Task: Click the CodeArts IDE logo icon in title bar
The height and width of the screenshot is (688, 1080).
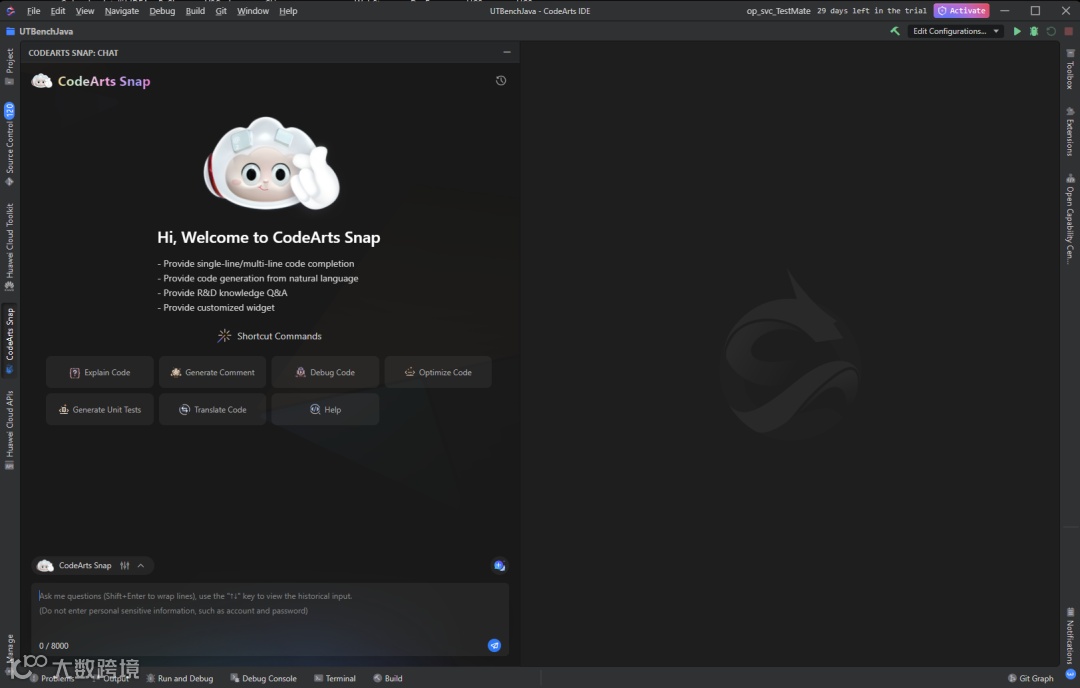Action: pos(10,11)
